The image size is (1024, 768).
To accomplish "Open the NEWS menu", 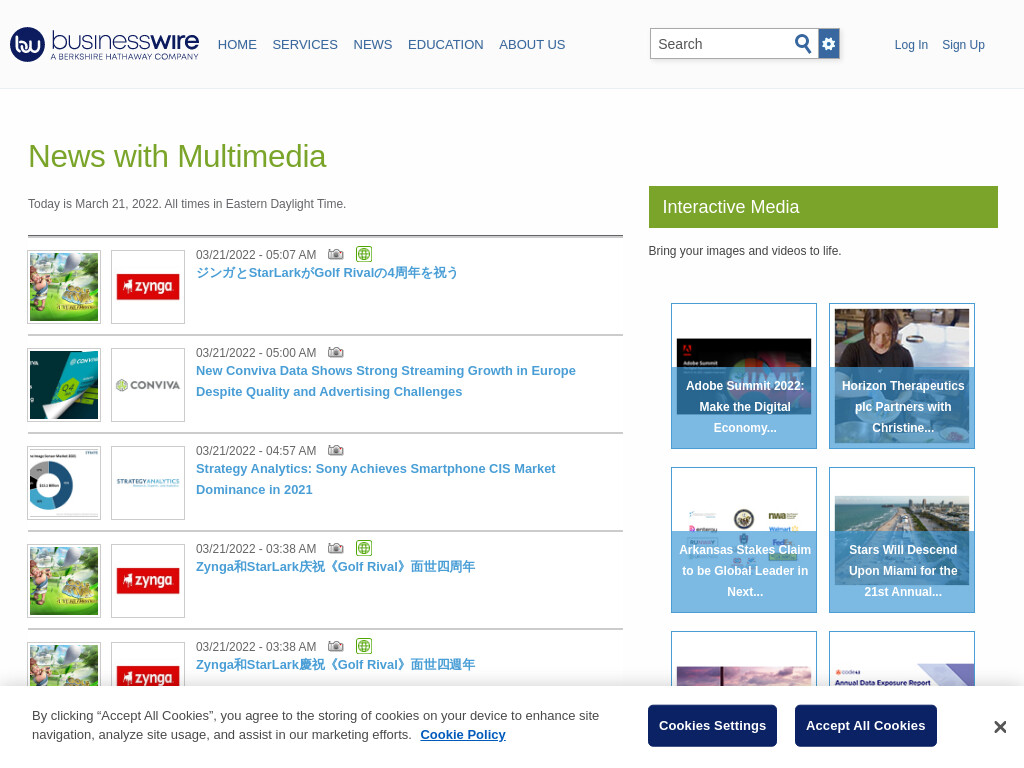I will (373, 44).
